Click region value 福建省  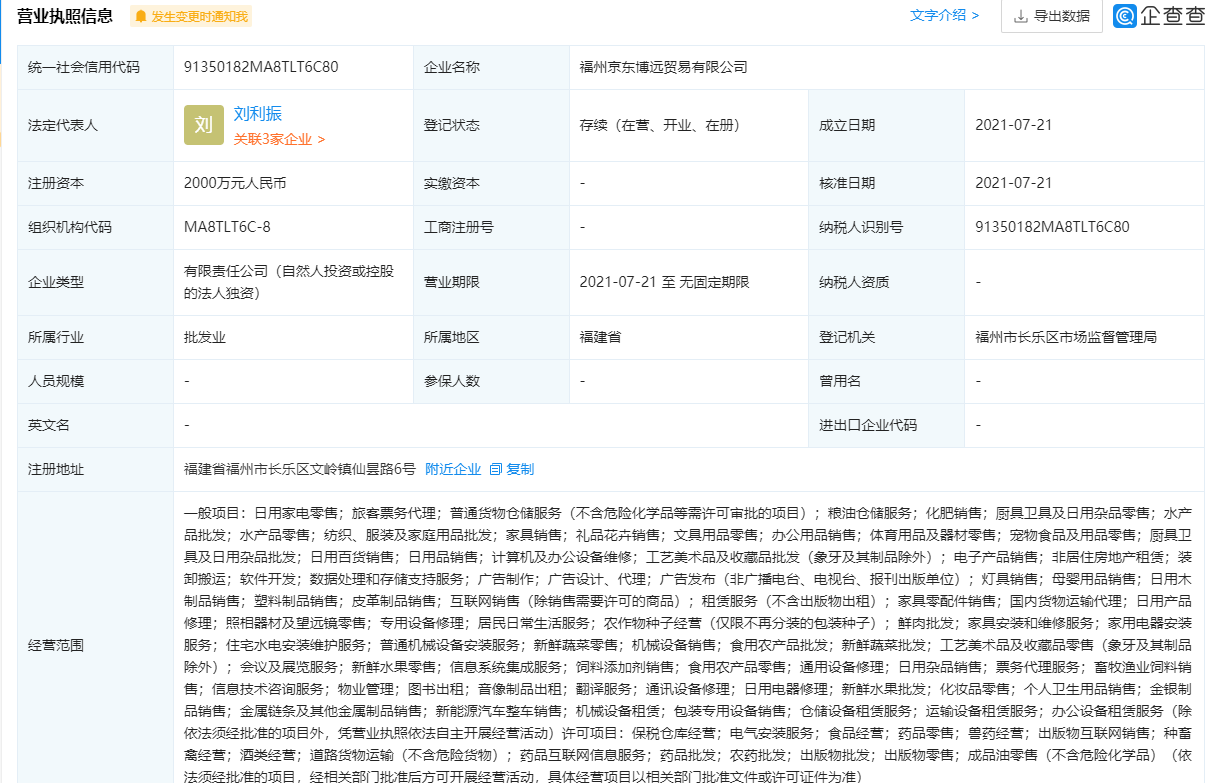pyautogui.click(x=600, y=337)
